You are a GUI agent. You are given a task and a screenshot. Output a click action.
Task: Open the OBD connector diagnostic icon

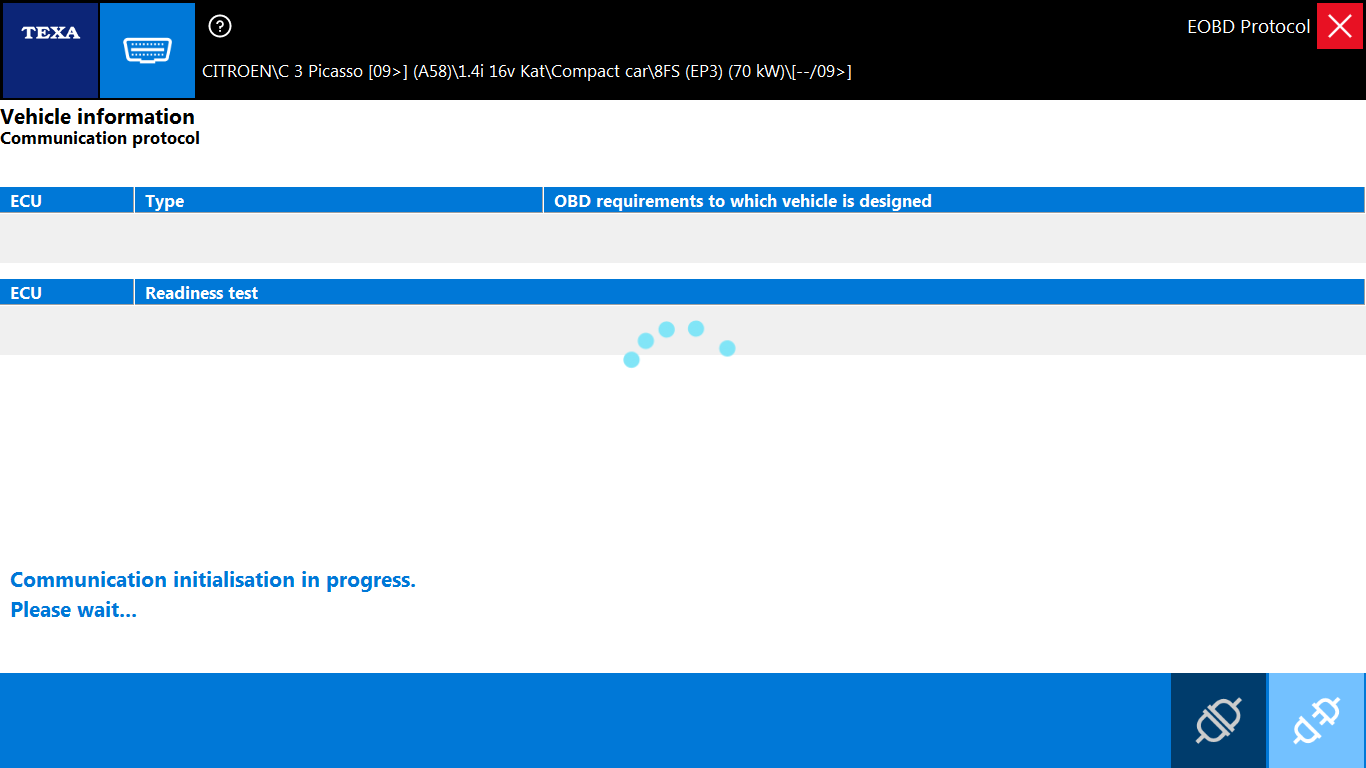(x=148, y=50)
